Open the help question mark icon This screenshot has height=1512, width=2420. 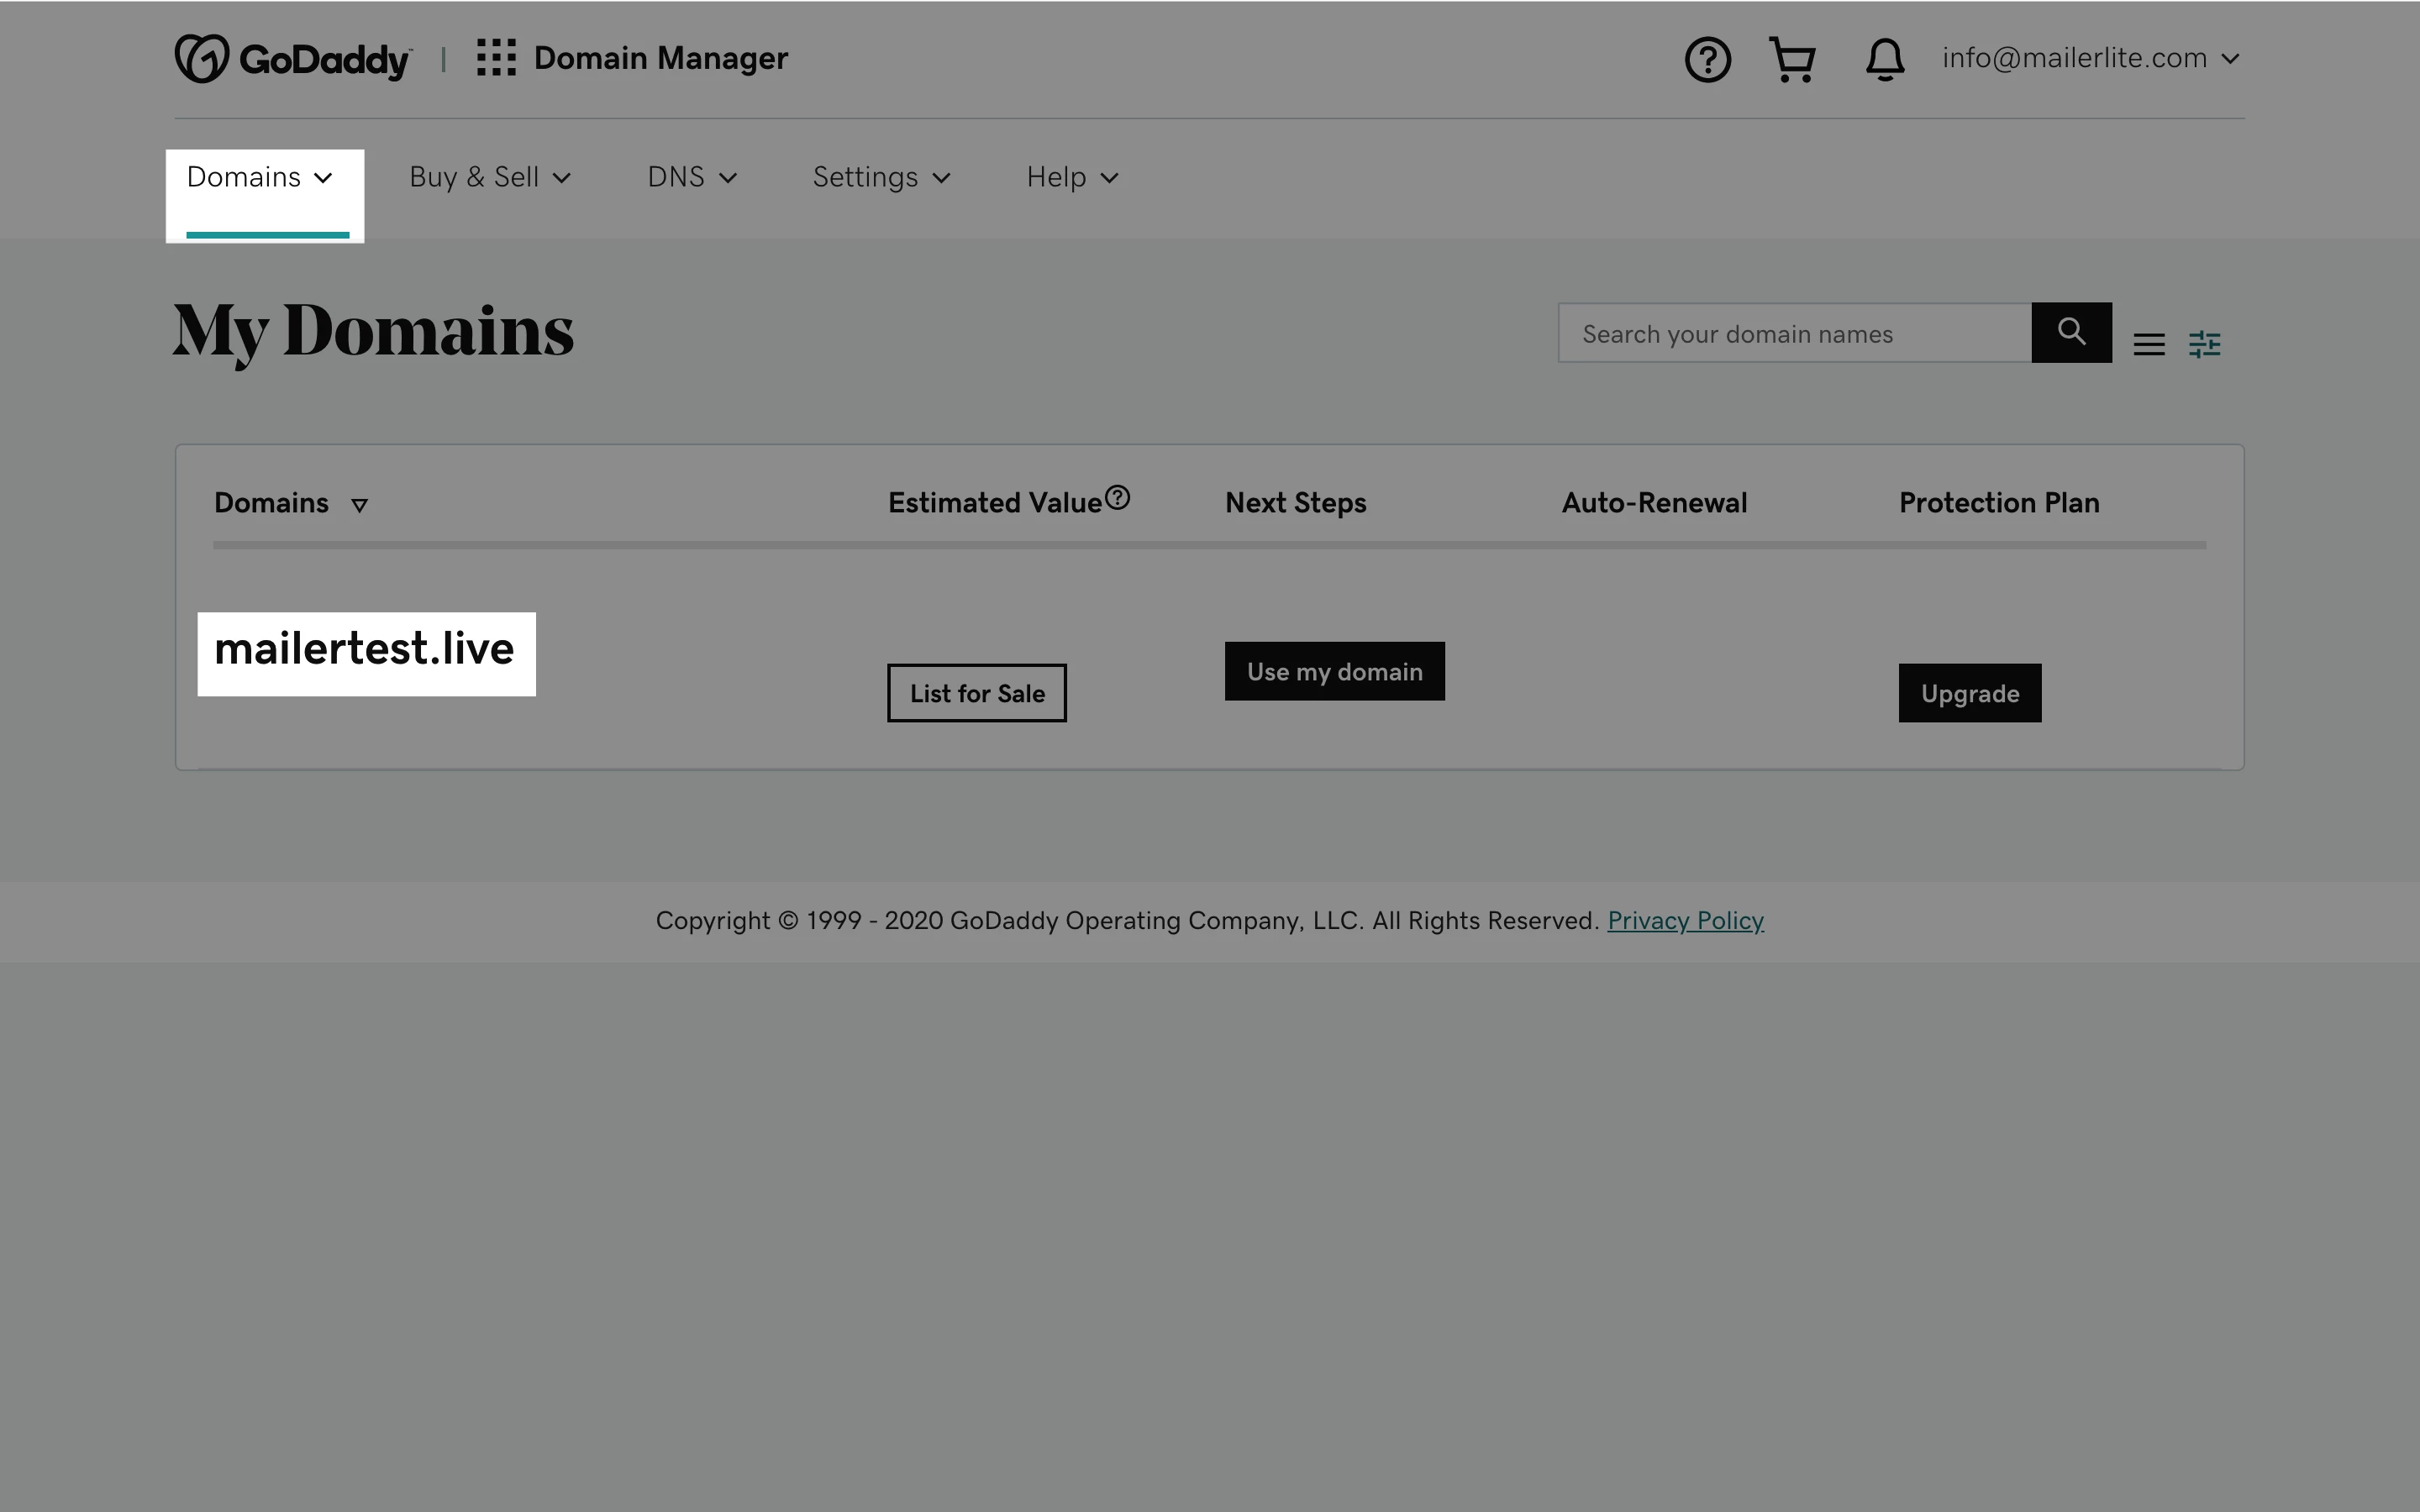pyautogui.click(x=1707, y=60)
